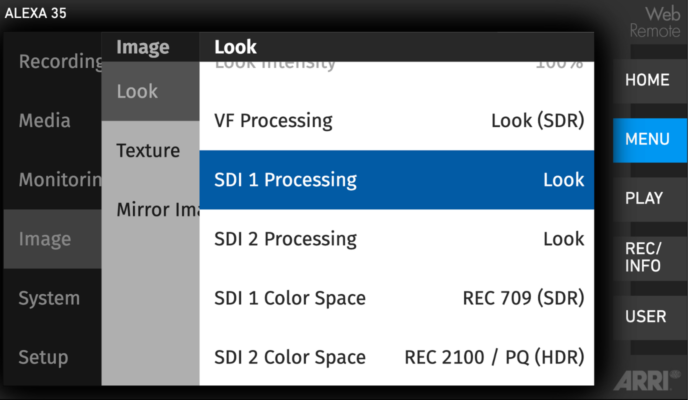Open the highlighted SDI 1 Processing option
The height and width of the screenshot is (400, 688).
point(397,180)
